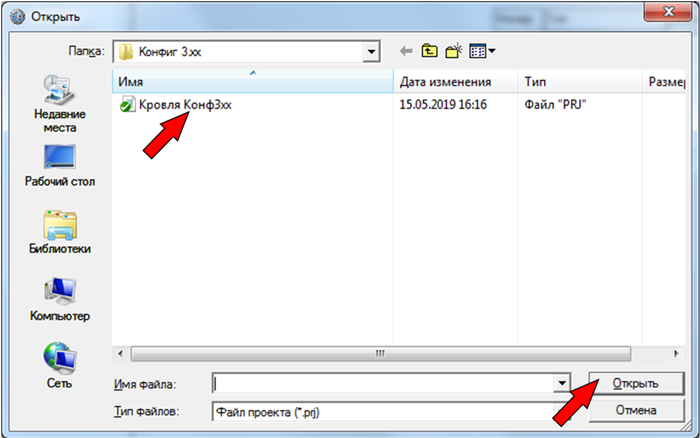Viewport: 700px width, 438px height.
Task: Click the Отмена button
Action: click(x=636, y=410)
